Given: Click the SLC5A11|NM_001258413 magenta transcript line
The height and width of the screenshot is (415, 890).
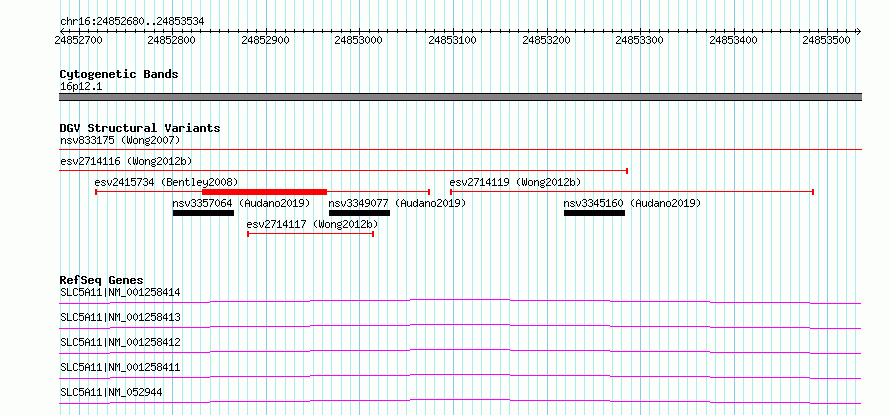Looking at the screenshot, I should [x=460, y=326].
